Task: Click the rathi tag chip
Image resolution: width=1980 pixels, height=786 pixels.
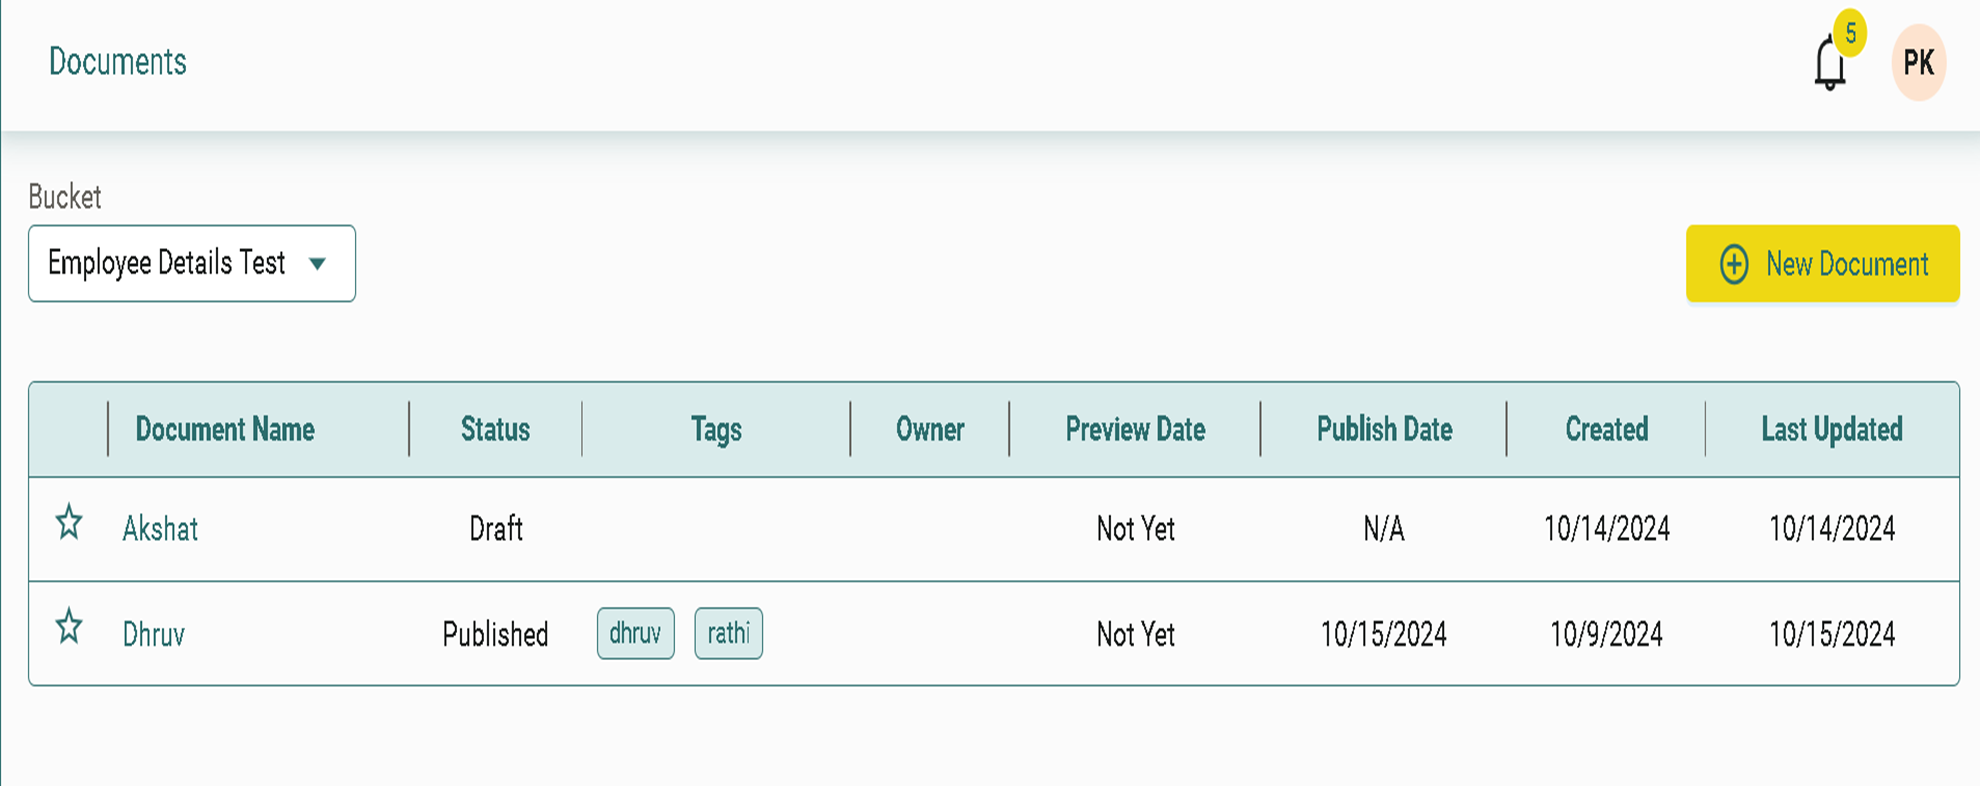Action: [729, 633]
